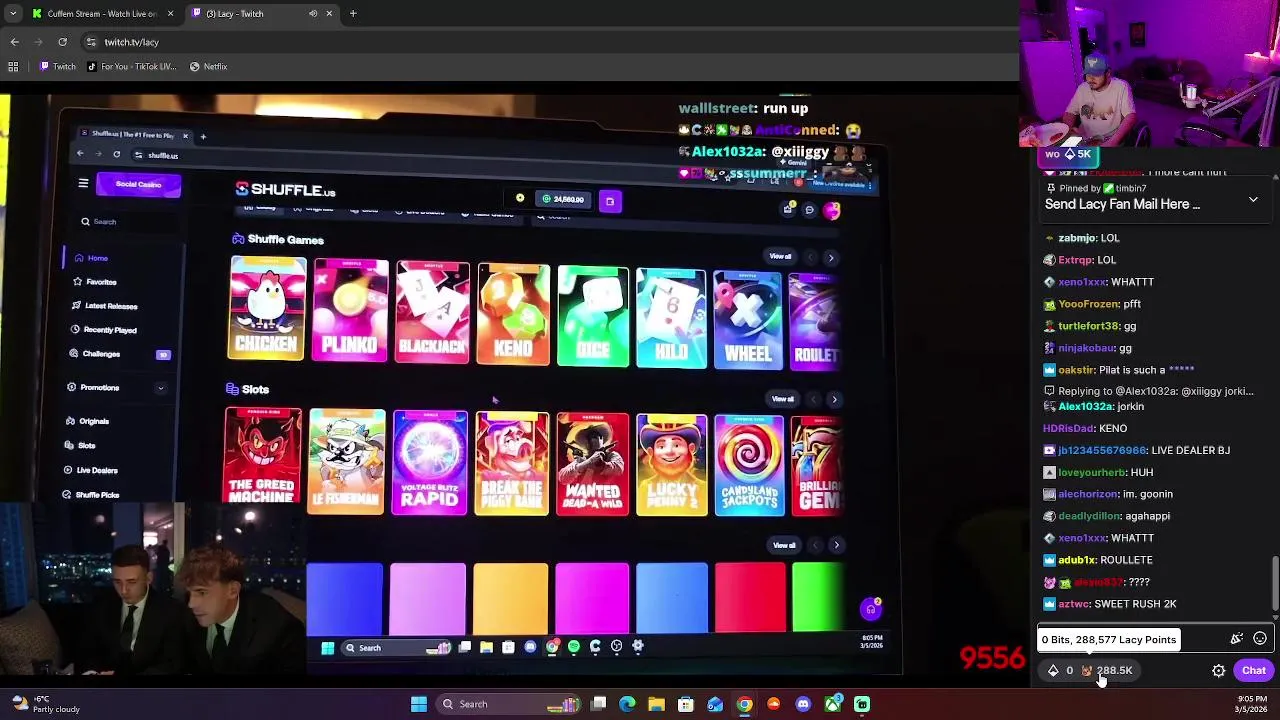Launch the Keno game tile
1280x720 pixels.
tap(513, 314)
